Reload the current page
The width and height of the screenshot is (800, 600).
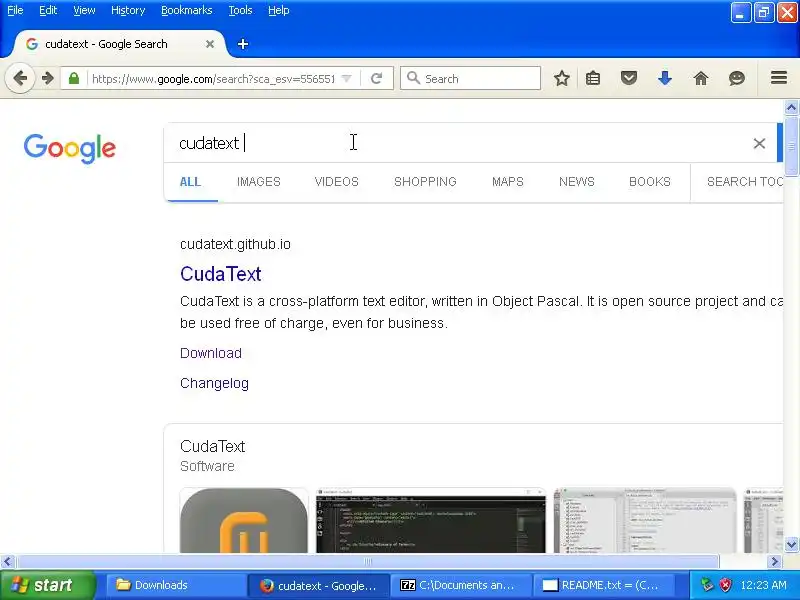pos(377,79)
